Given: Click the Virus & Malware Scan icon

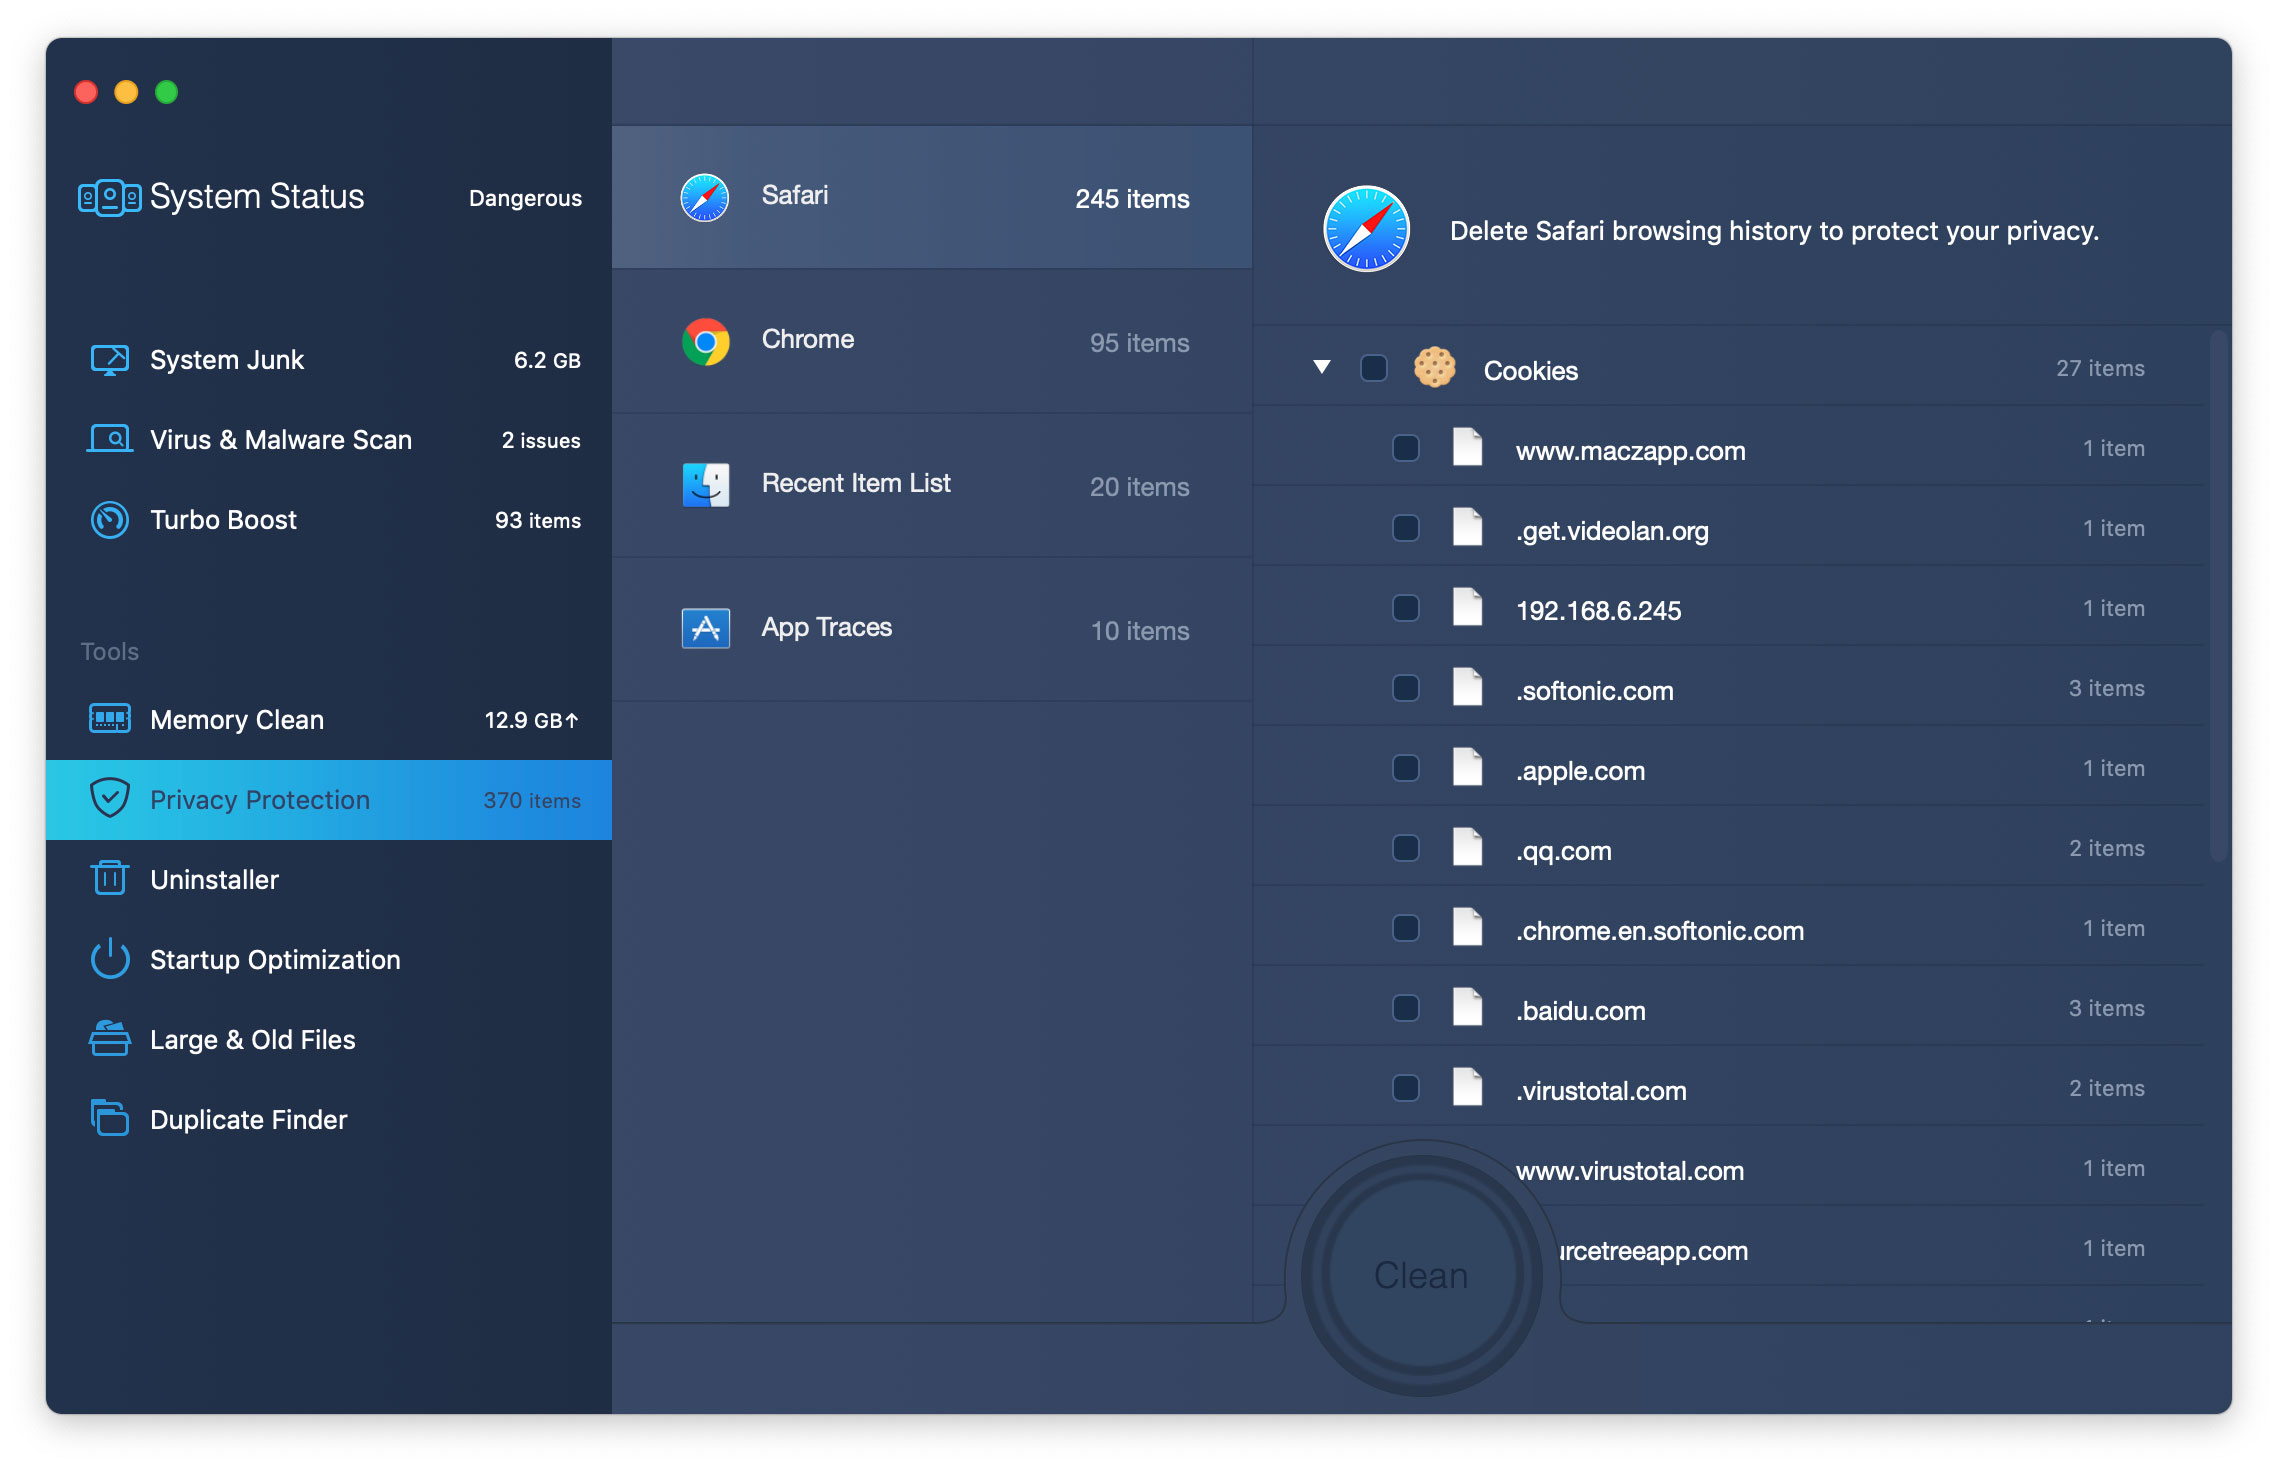Looking at the screenshot, I should (x=109, y=439).
